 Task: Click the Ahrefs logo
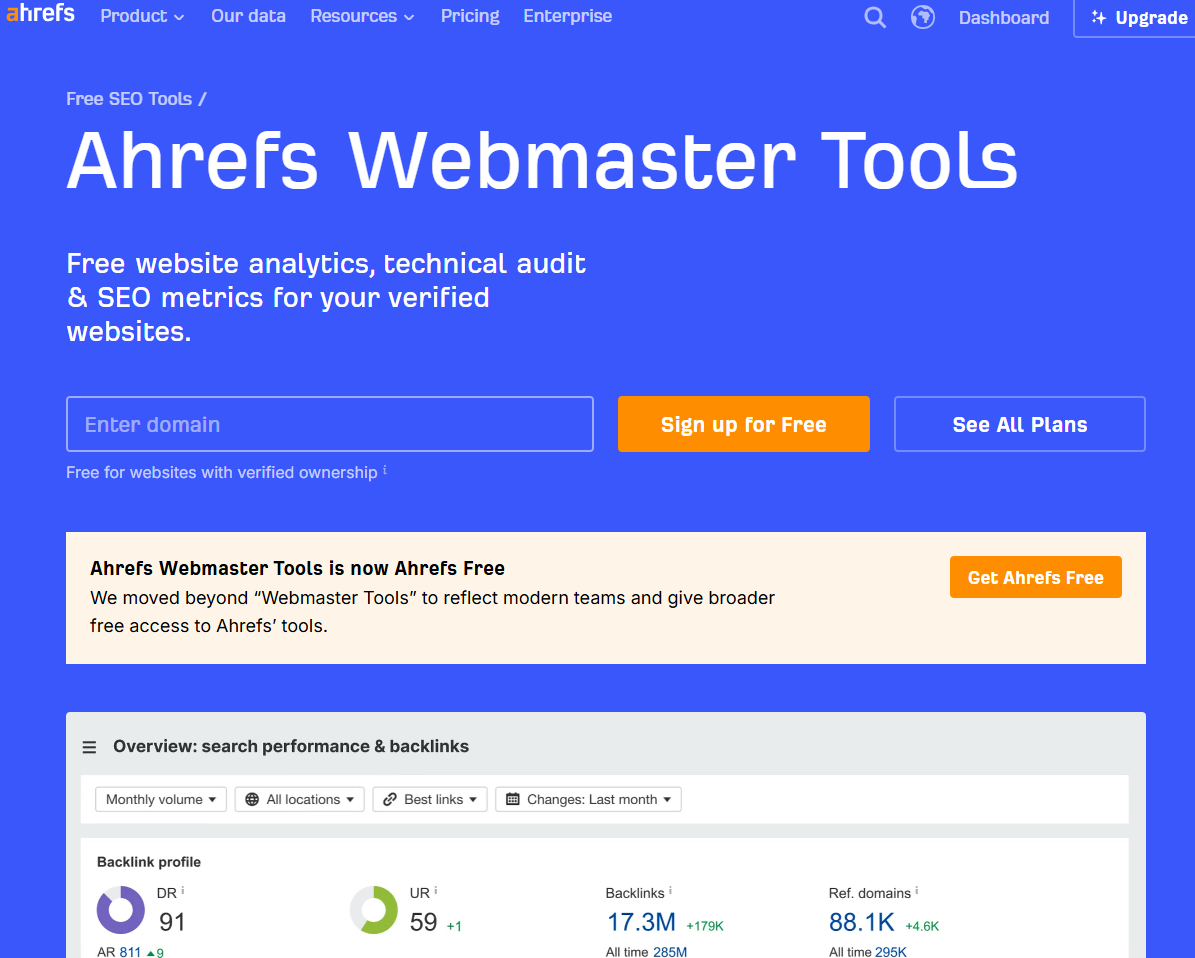click(x=40, y=13)
